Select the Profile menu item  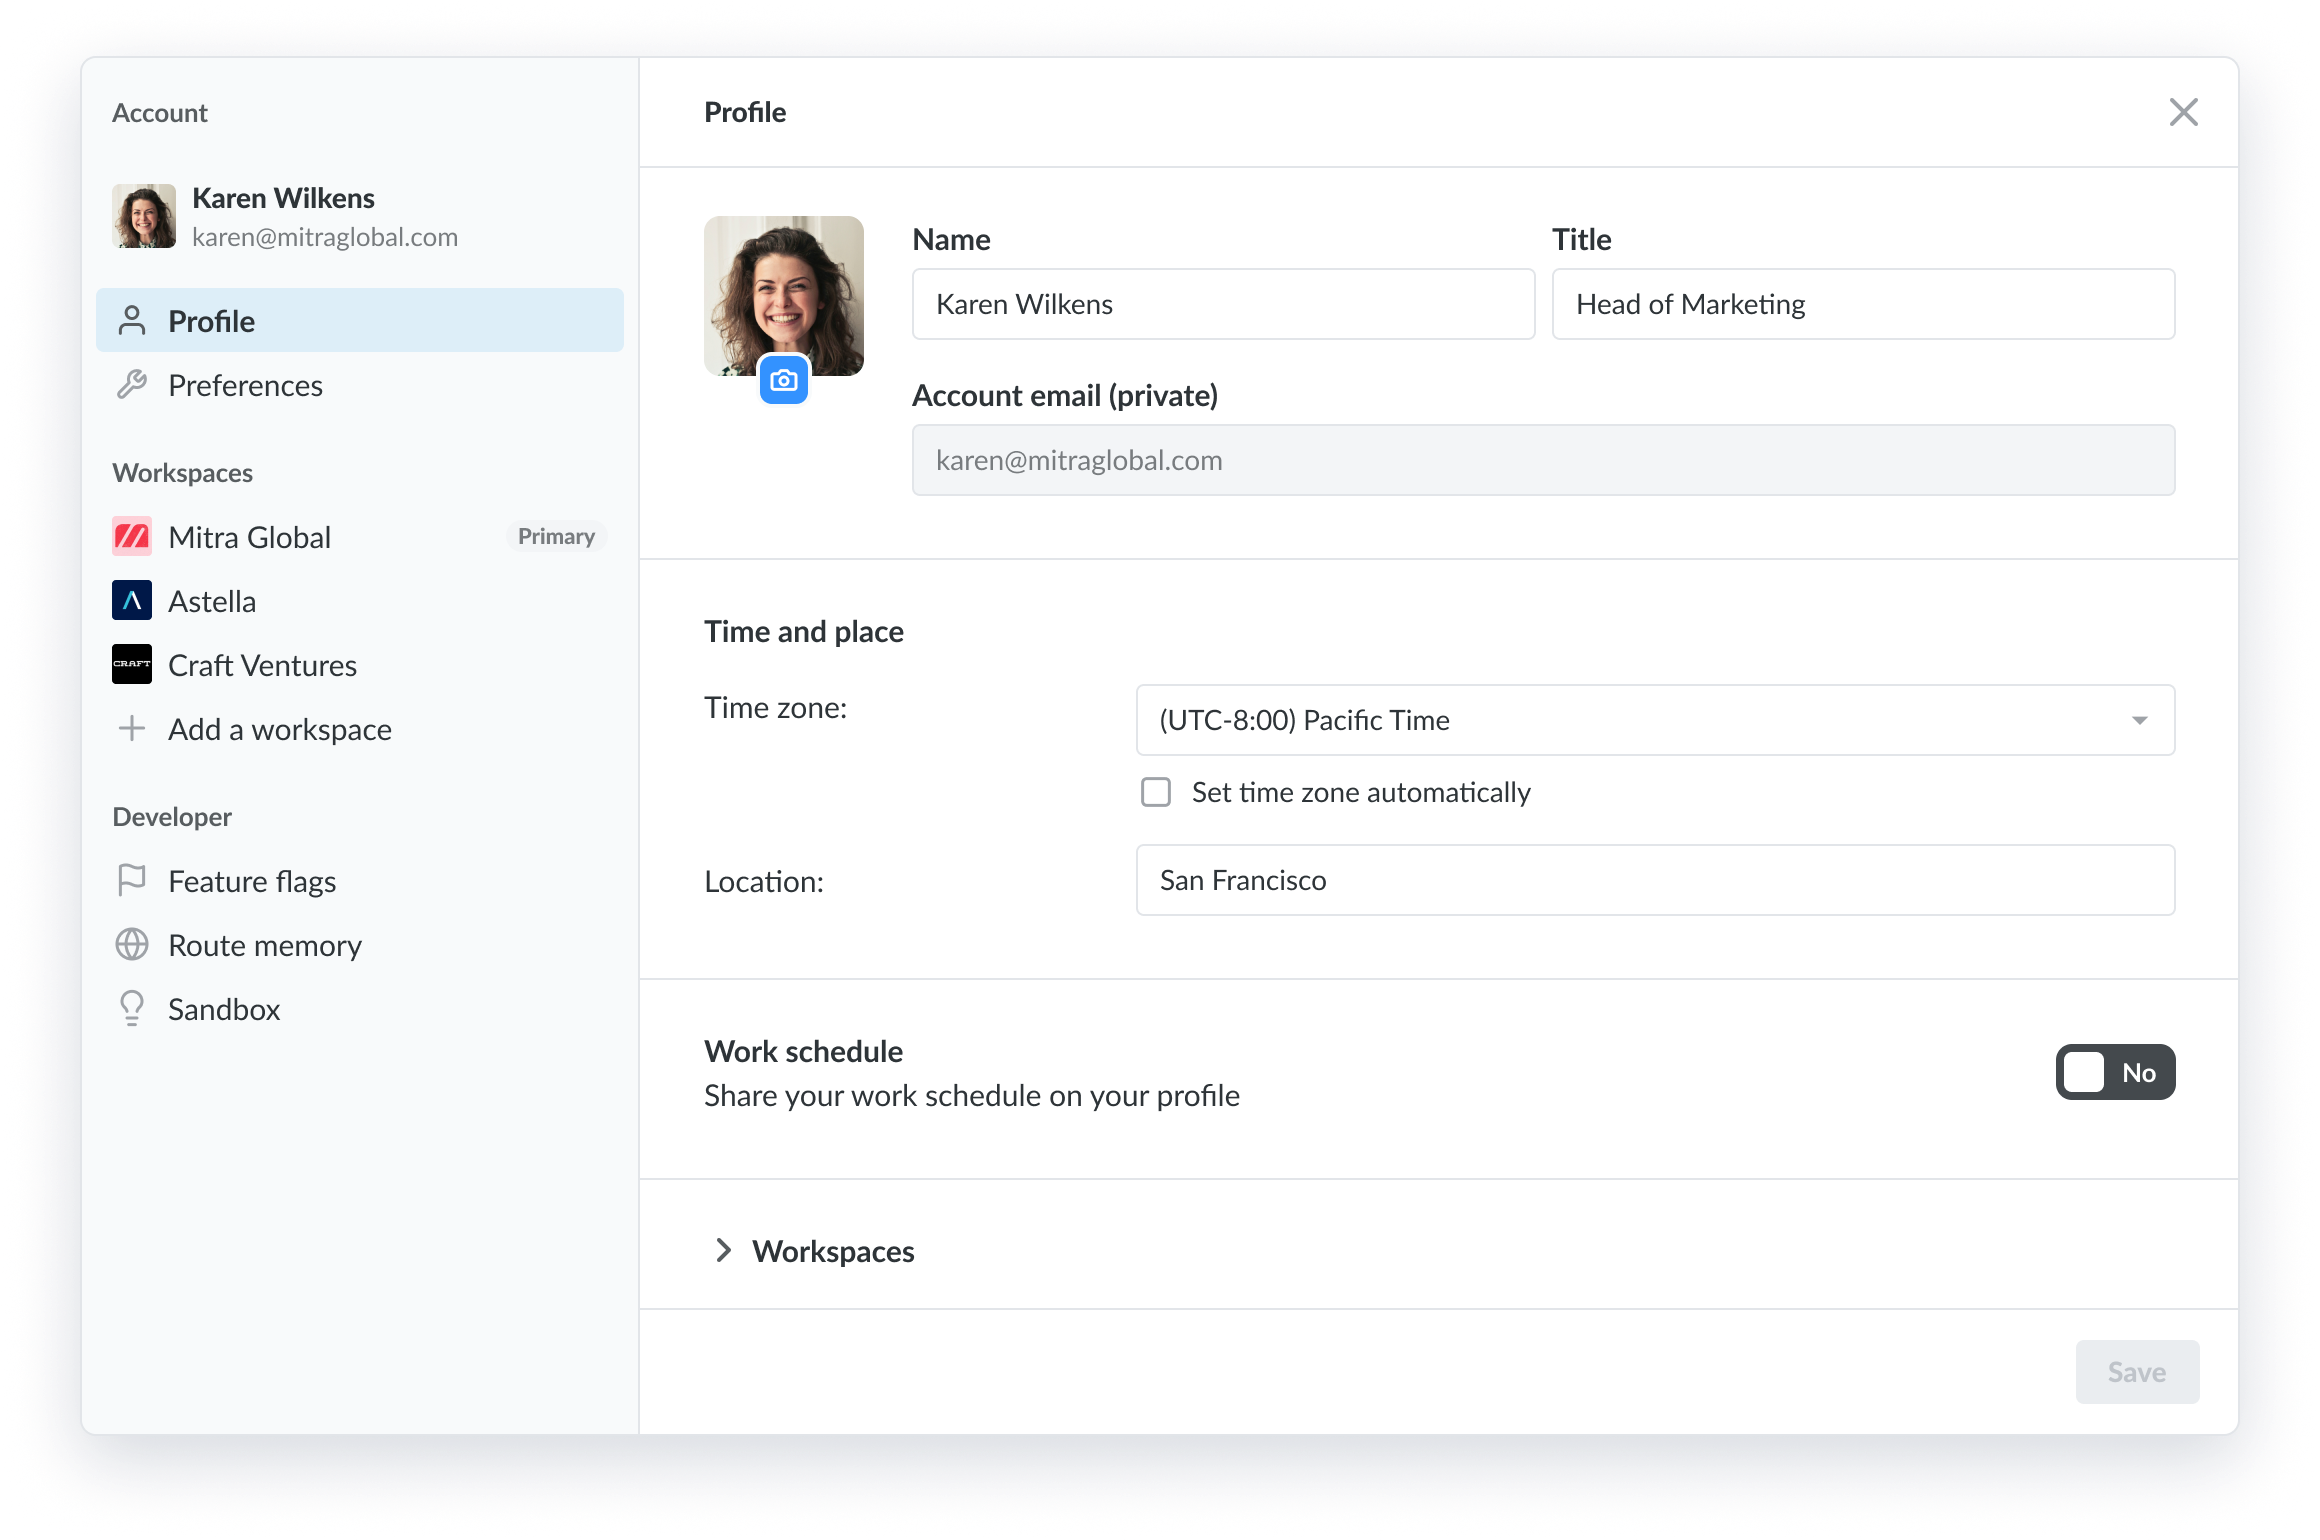point(360,321)
